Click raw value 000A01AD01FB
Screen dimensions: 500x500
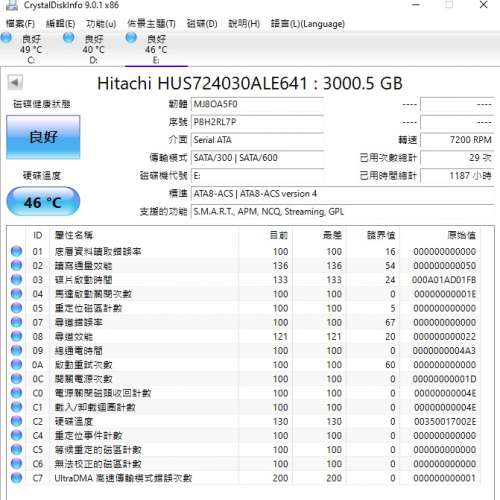[444, 280]
